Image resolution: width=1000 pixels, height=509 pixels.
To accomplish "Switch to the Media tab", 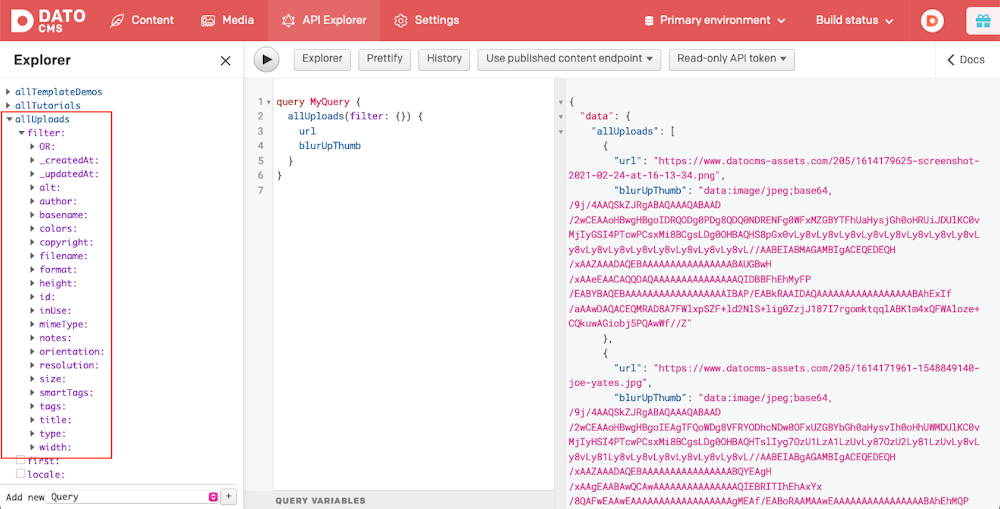I will click(227, 21).
